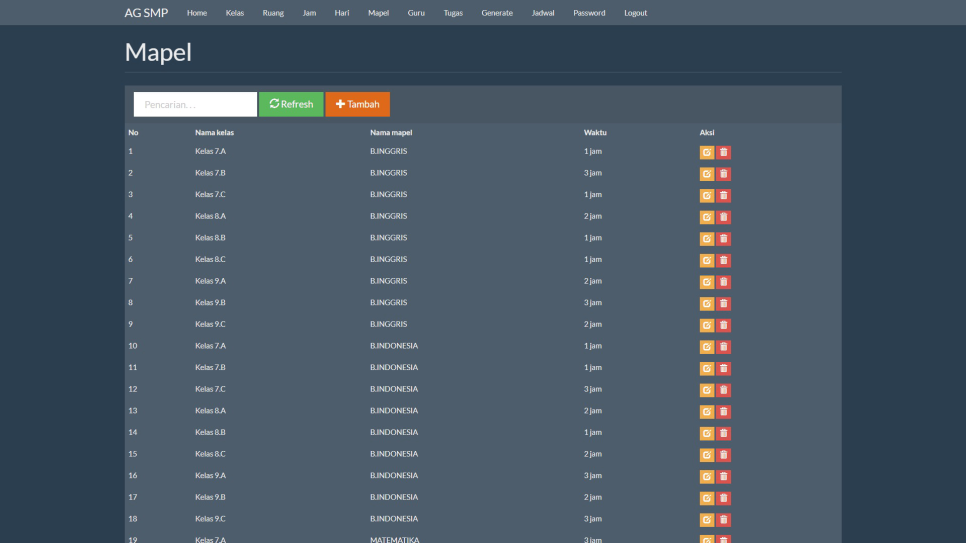Screen dimensions: 966x543
Task: Click trash icon for row 6
Action: (724, 260)
